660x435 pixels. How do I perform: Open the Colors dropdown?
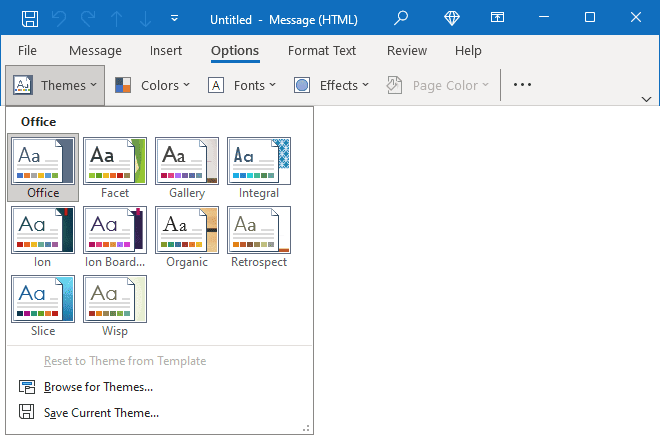point(152,85)
